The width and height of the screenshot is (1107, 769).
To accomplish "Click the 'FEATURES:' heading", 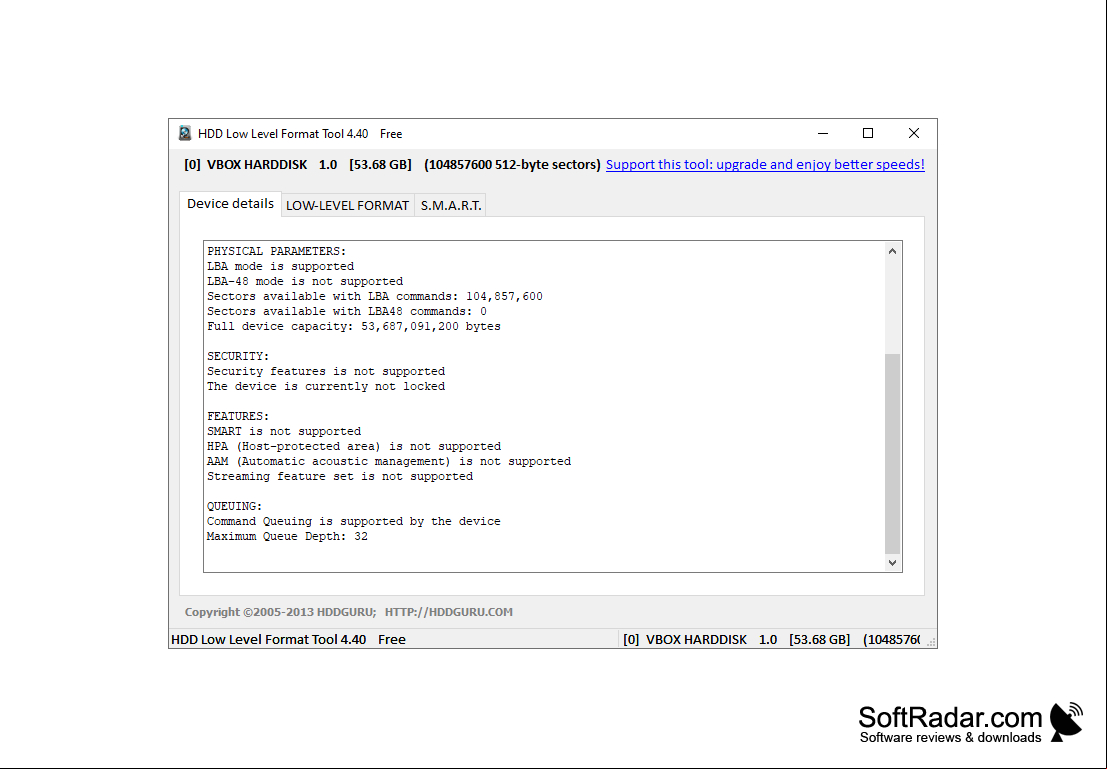I will 238,417.
